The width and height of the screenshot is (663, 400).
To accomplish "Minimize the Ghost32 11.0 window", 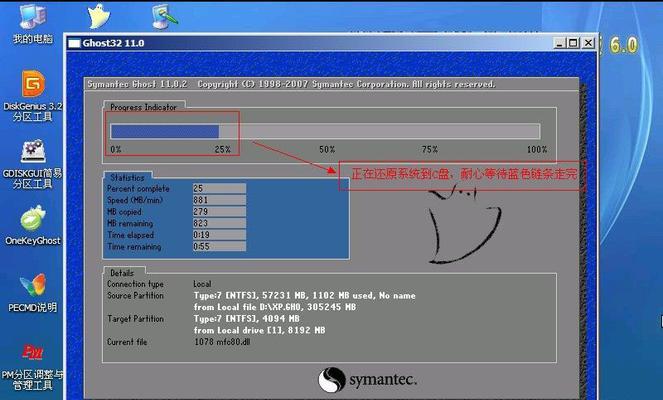I will (559, 43).
